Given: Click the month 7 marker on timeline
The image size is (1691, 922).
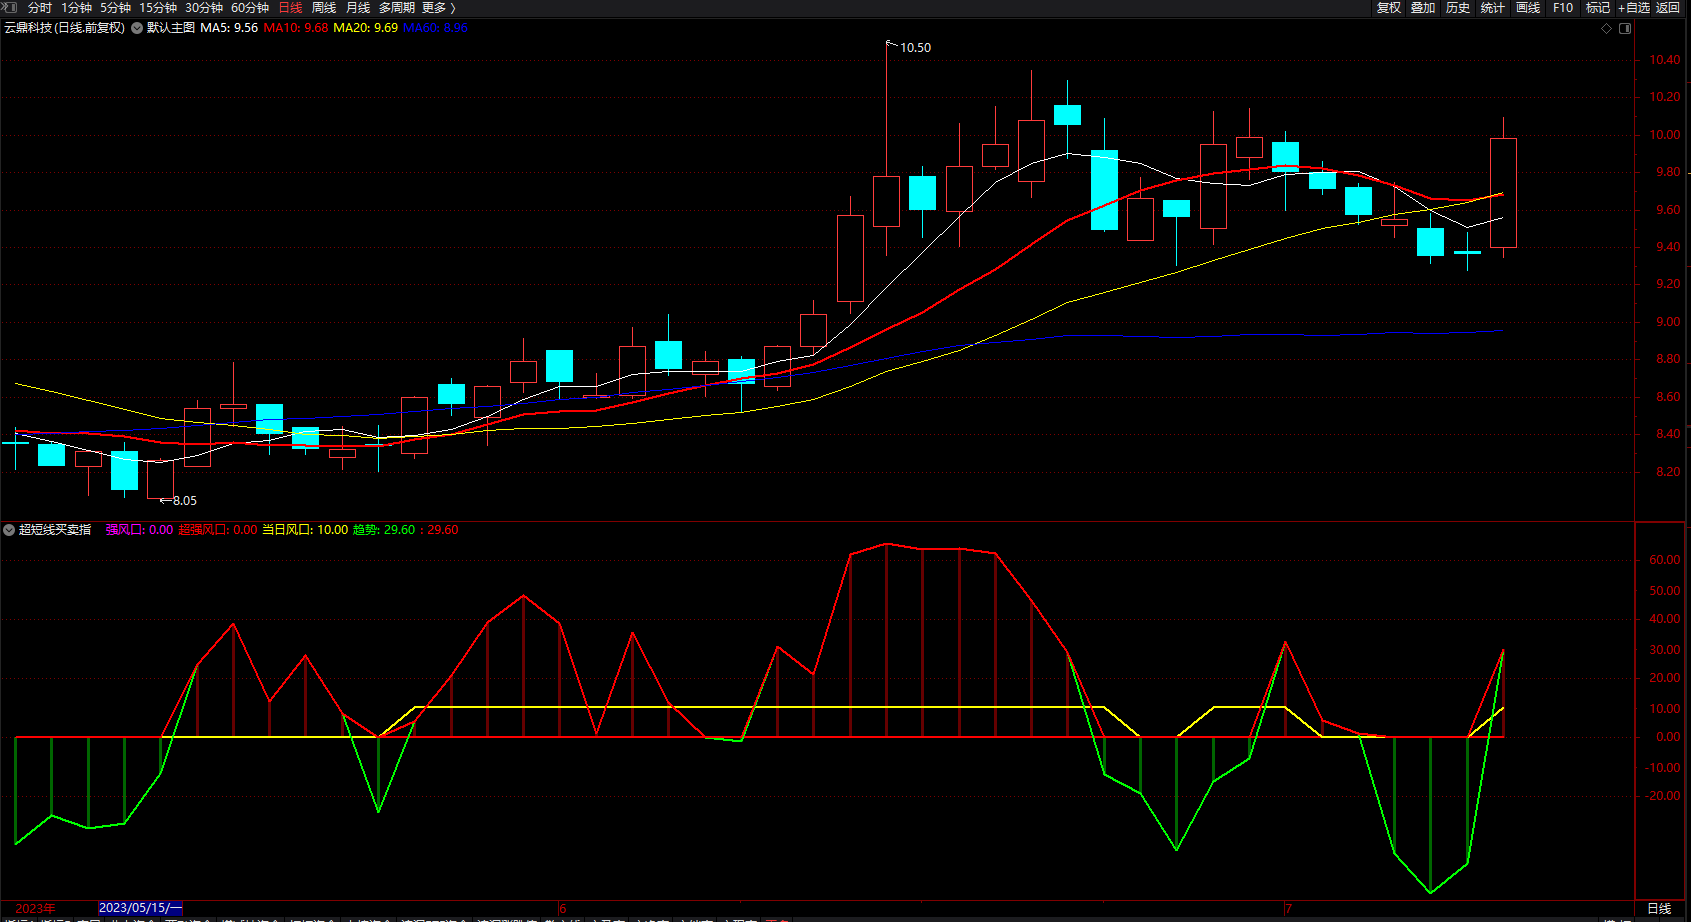Looking at the screenshot, I should coord(1288,909).
